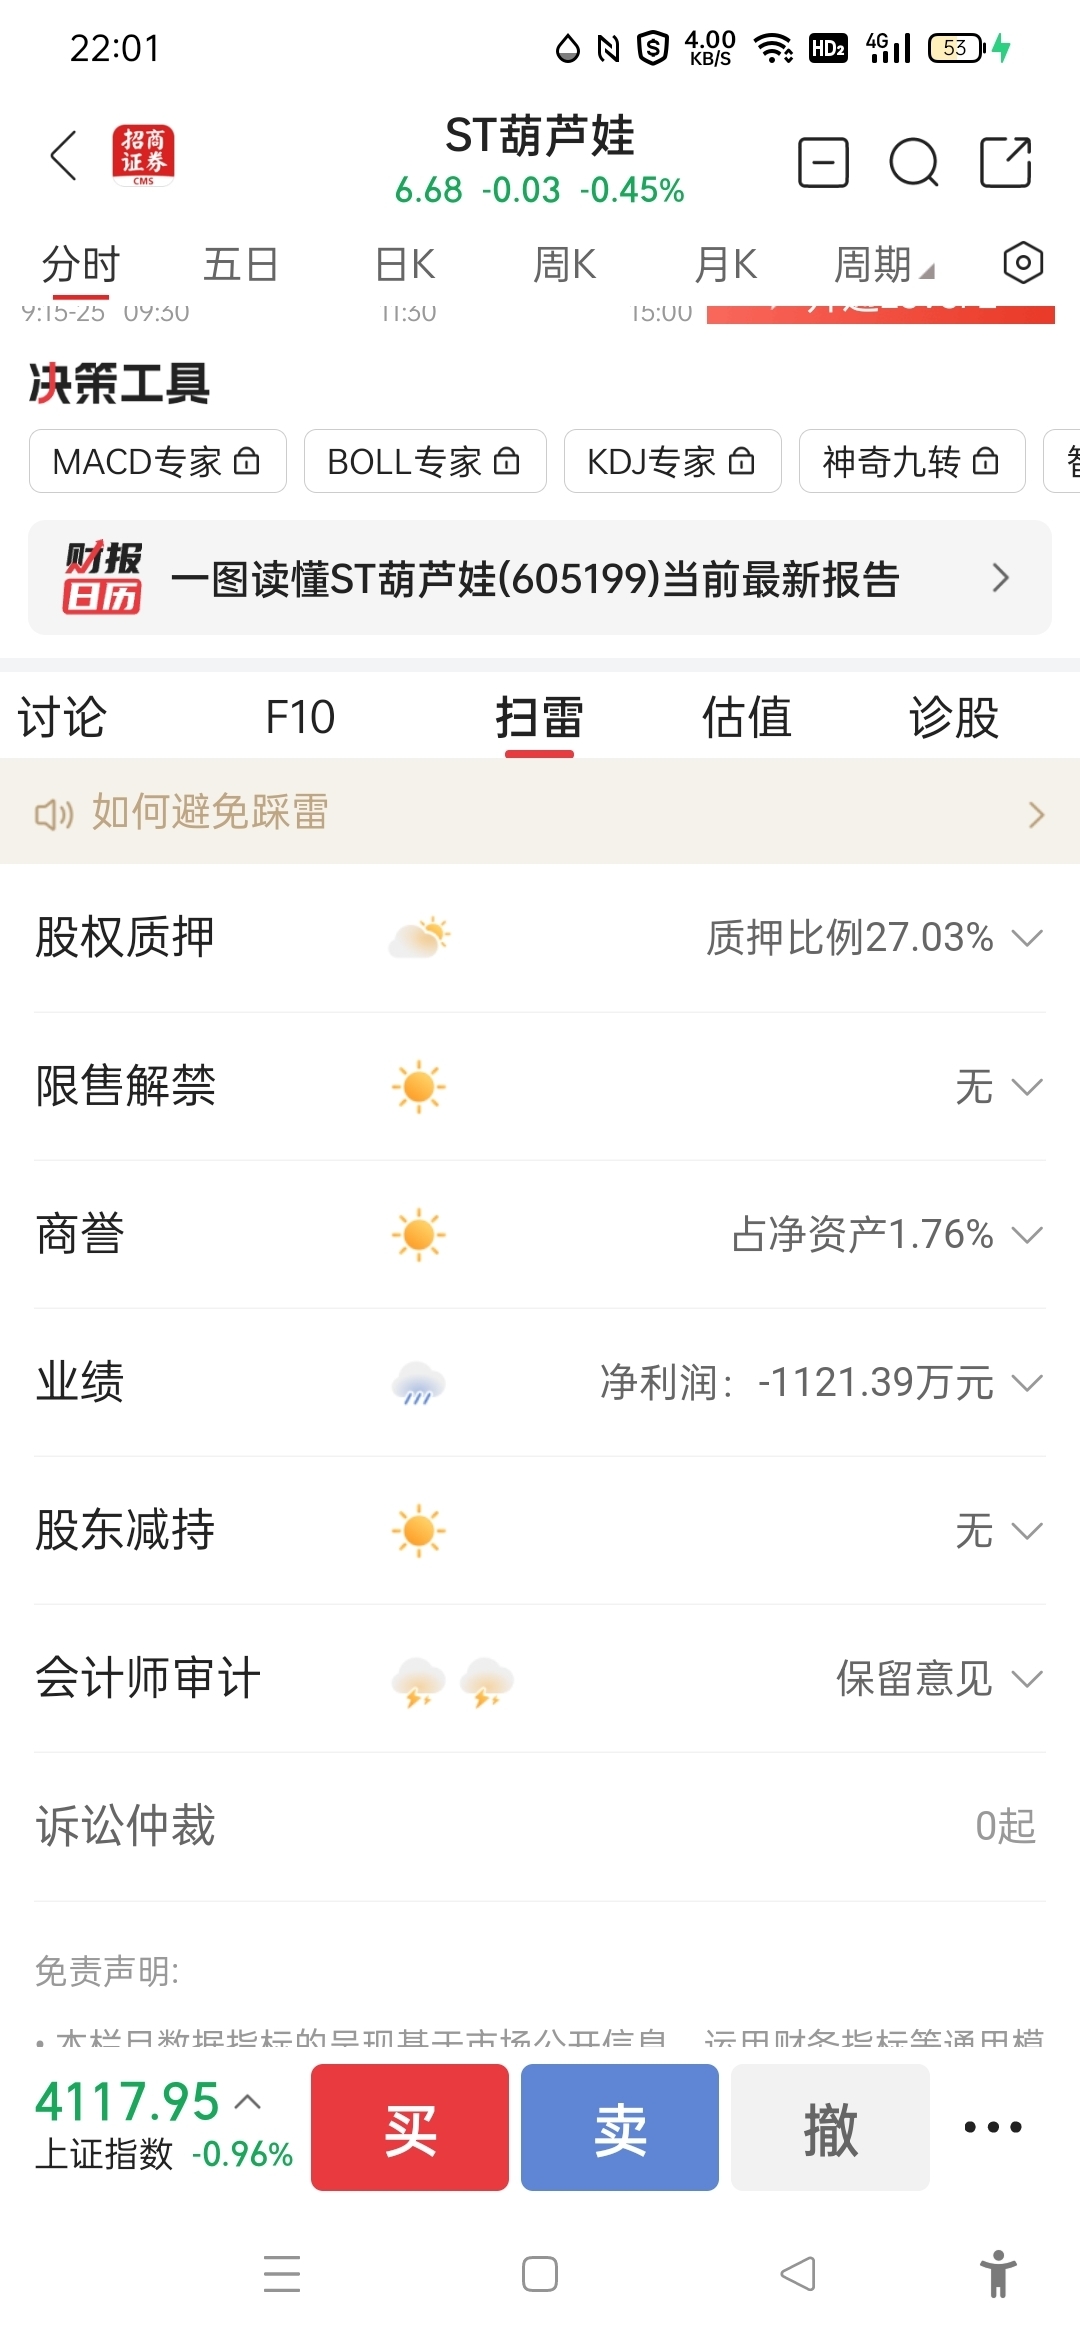Expand the 股权质押 pledge ratio row
Screen dimensions: 1080x2340
540,938
